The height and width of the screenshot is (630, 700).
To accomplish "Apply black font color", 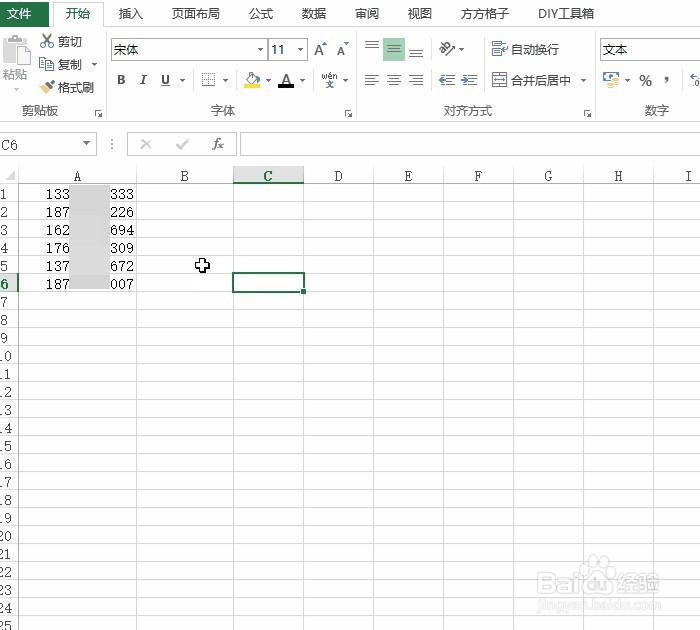I will [x=286, y=80].
